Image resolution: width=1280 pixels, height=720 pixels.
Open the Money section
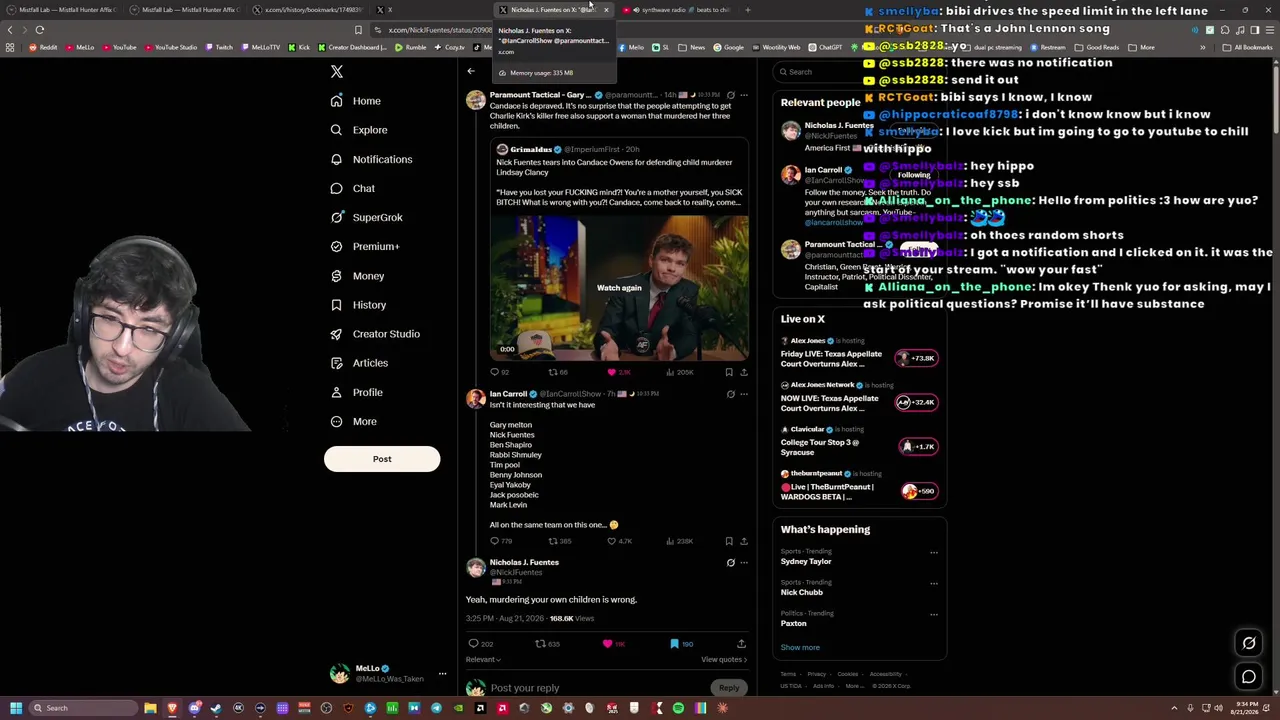[357, 276]
